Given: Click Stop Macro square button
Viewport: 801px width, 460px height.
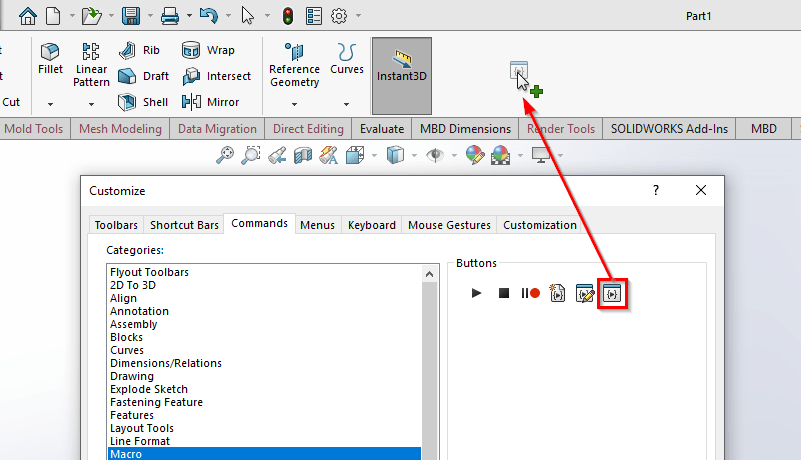Looking at the screenshot, I should point(504,293).
